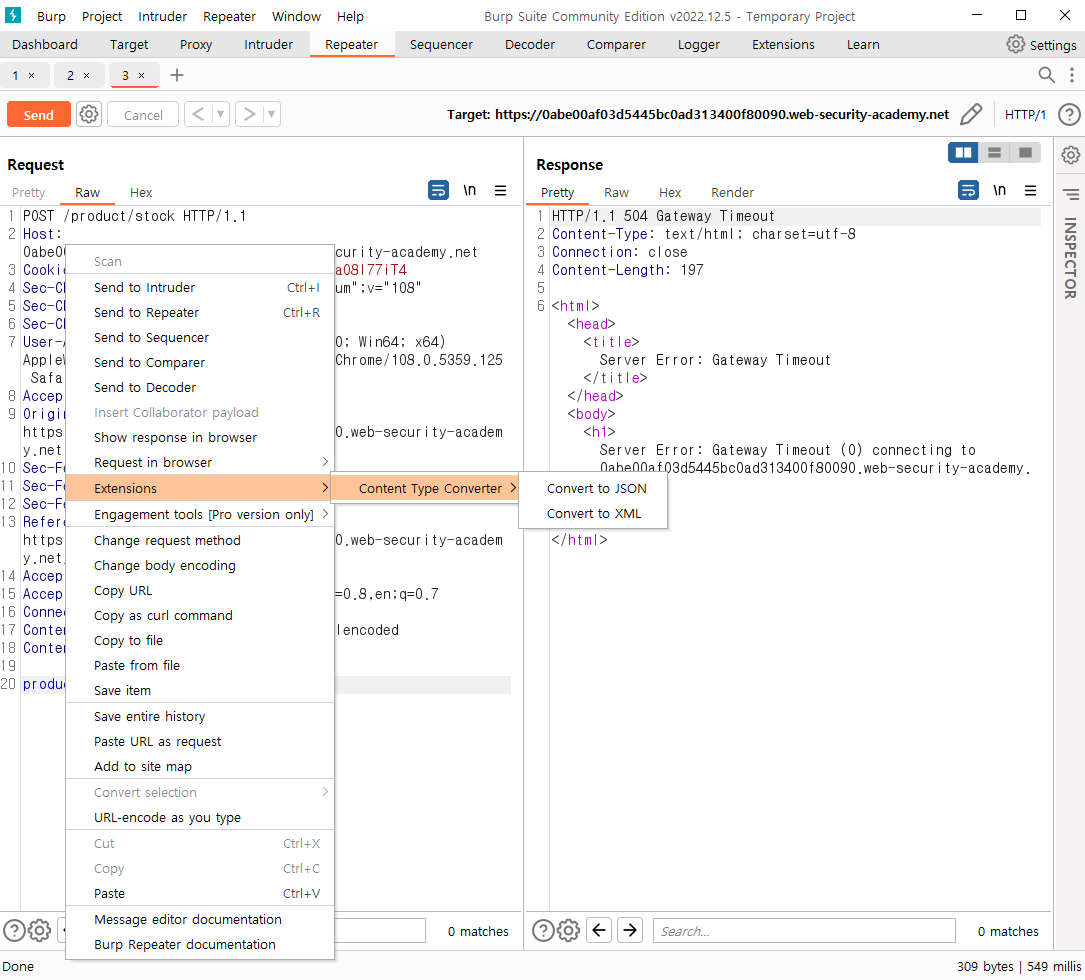The image size is (1085, 980).
Task: Open the help icon beside HTTP/1
Action: [x=1069, y=114]
